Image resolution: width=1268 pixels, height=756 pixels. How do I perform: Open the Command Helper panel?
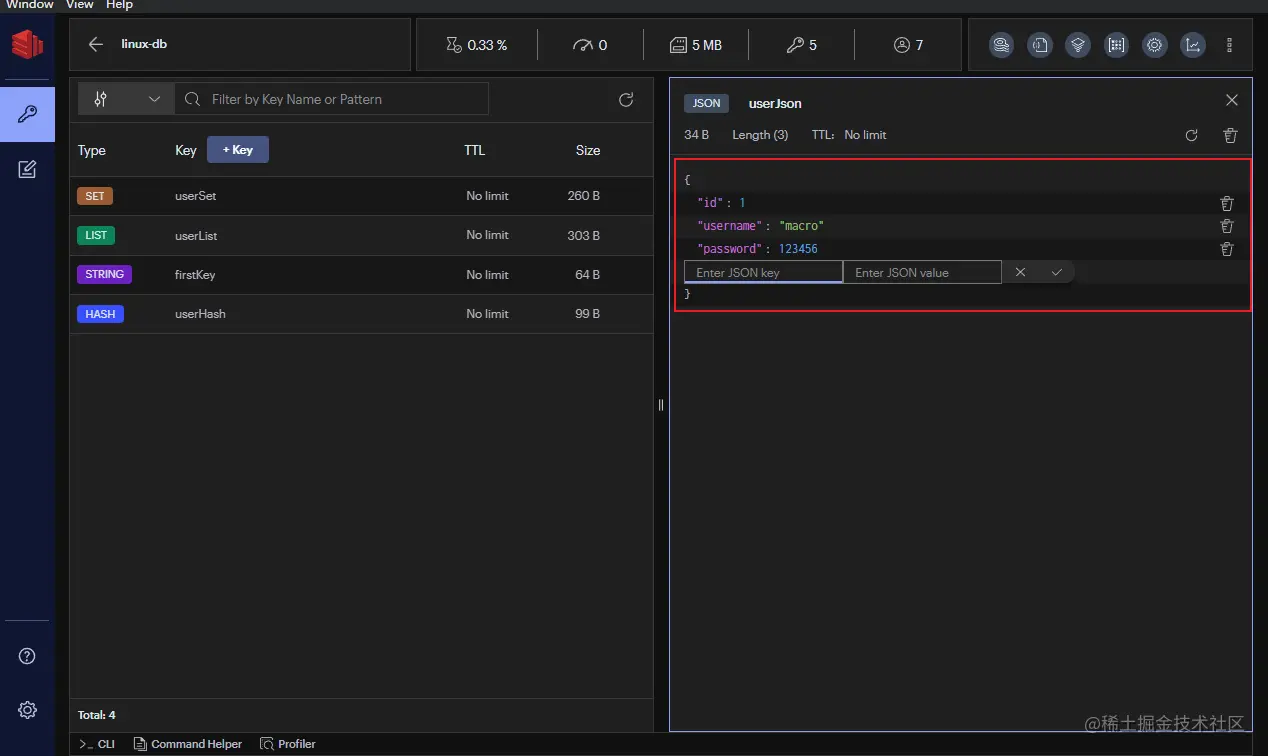pos(188,744)
